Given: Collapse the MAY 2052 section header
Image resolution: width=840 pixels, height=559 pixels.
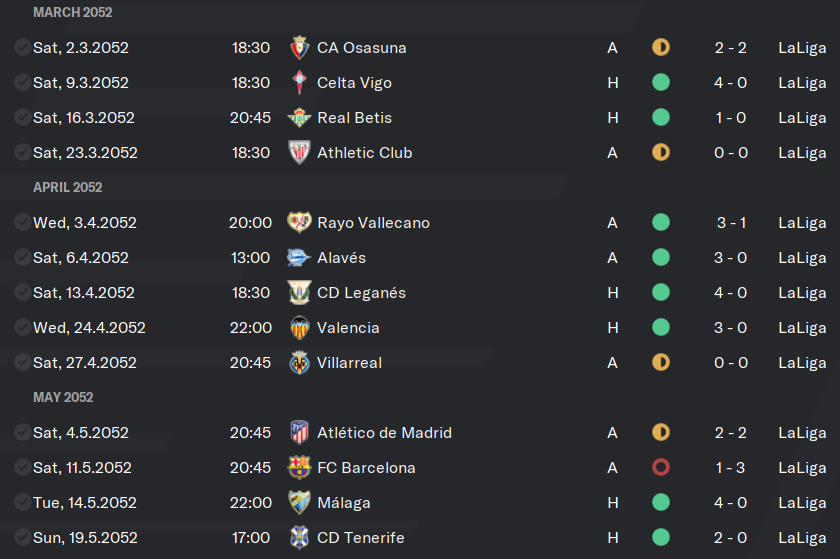Looking at the screenshot, I should [63, 397].
